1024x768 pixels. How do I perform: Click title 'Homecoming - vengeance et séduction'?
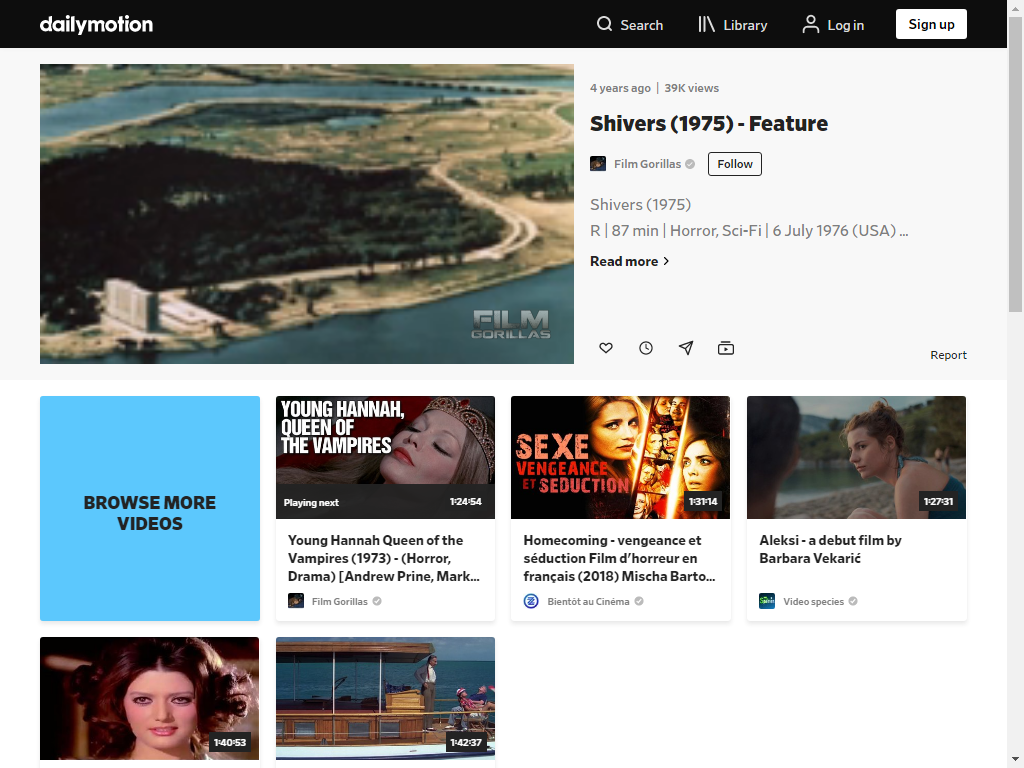(x=619, y=558)
